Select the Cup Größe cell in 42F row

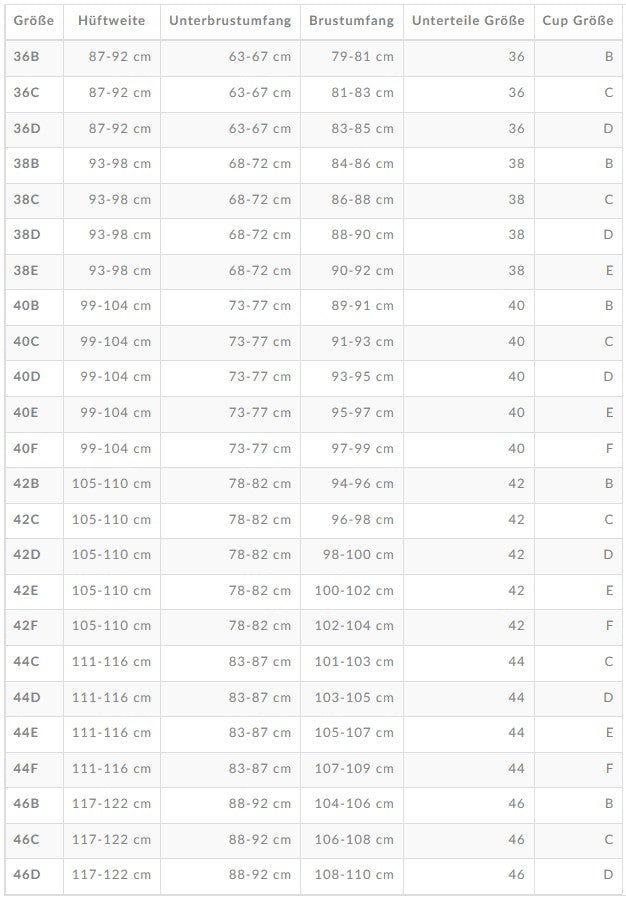pos(609,626)
